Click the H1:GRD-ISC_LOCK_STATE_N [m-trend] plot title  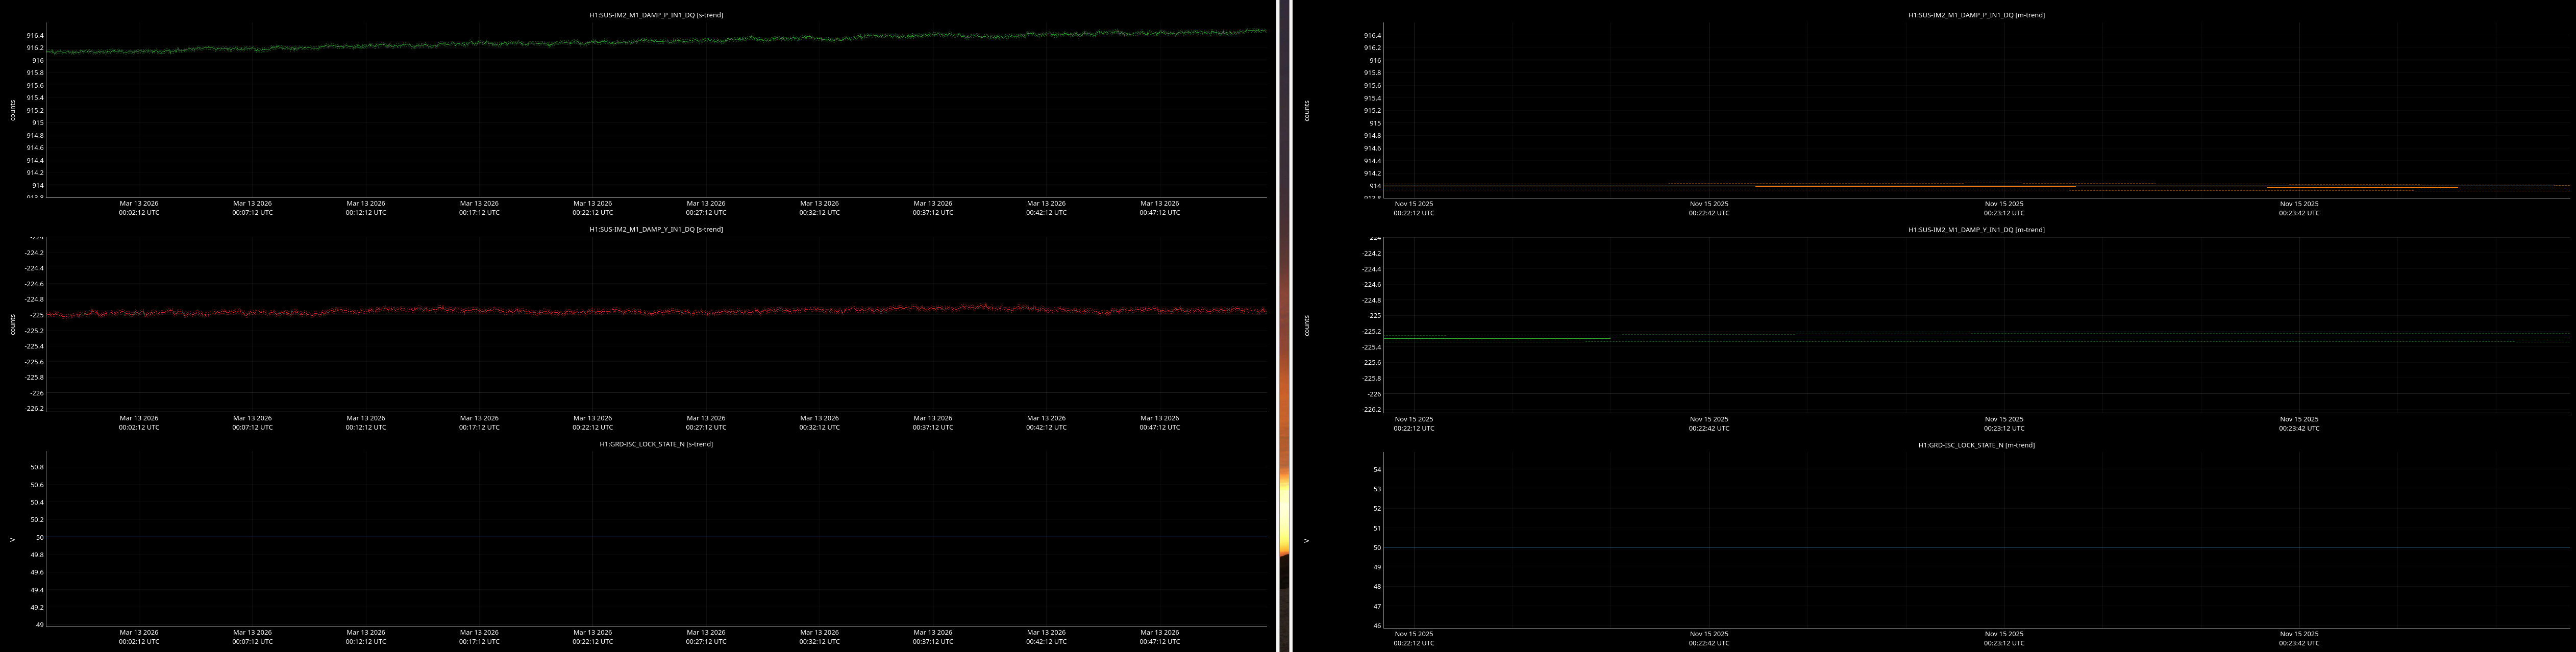click(x=1975, y=445)
